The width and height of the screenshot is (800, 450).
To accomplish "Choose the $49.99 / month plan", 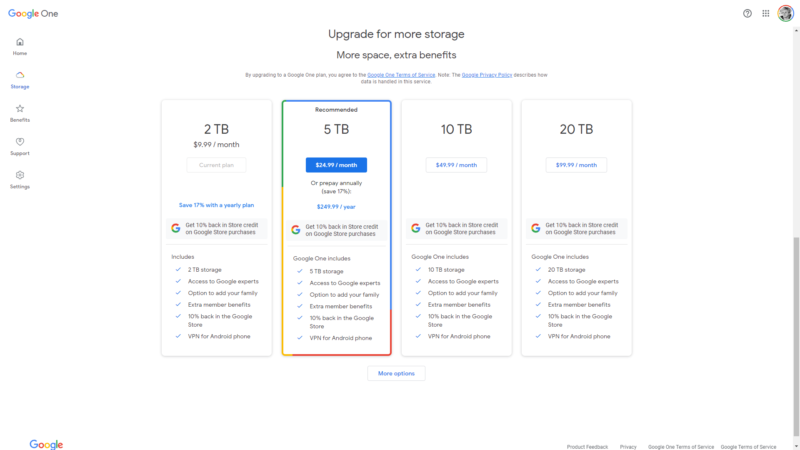I will [456, 165].
